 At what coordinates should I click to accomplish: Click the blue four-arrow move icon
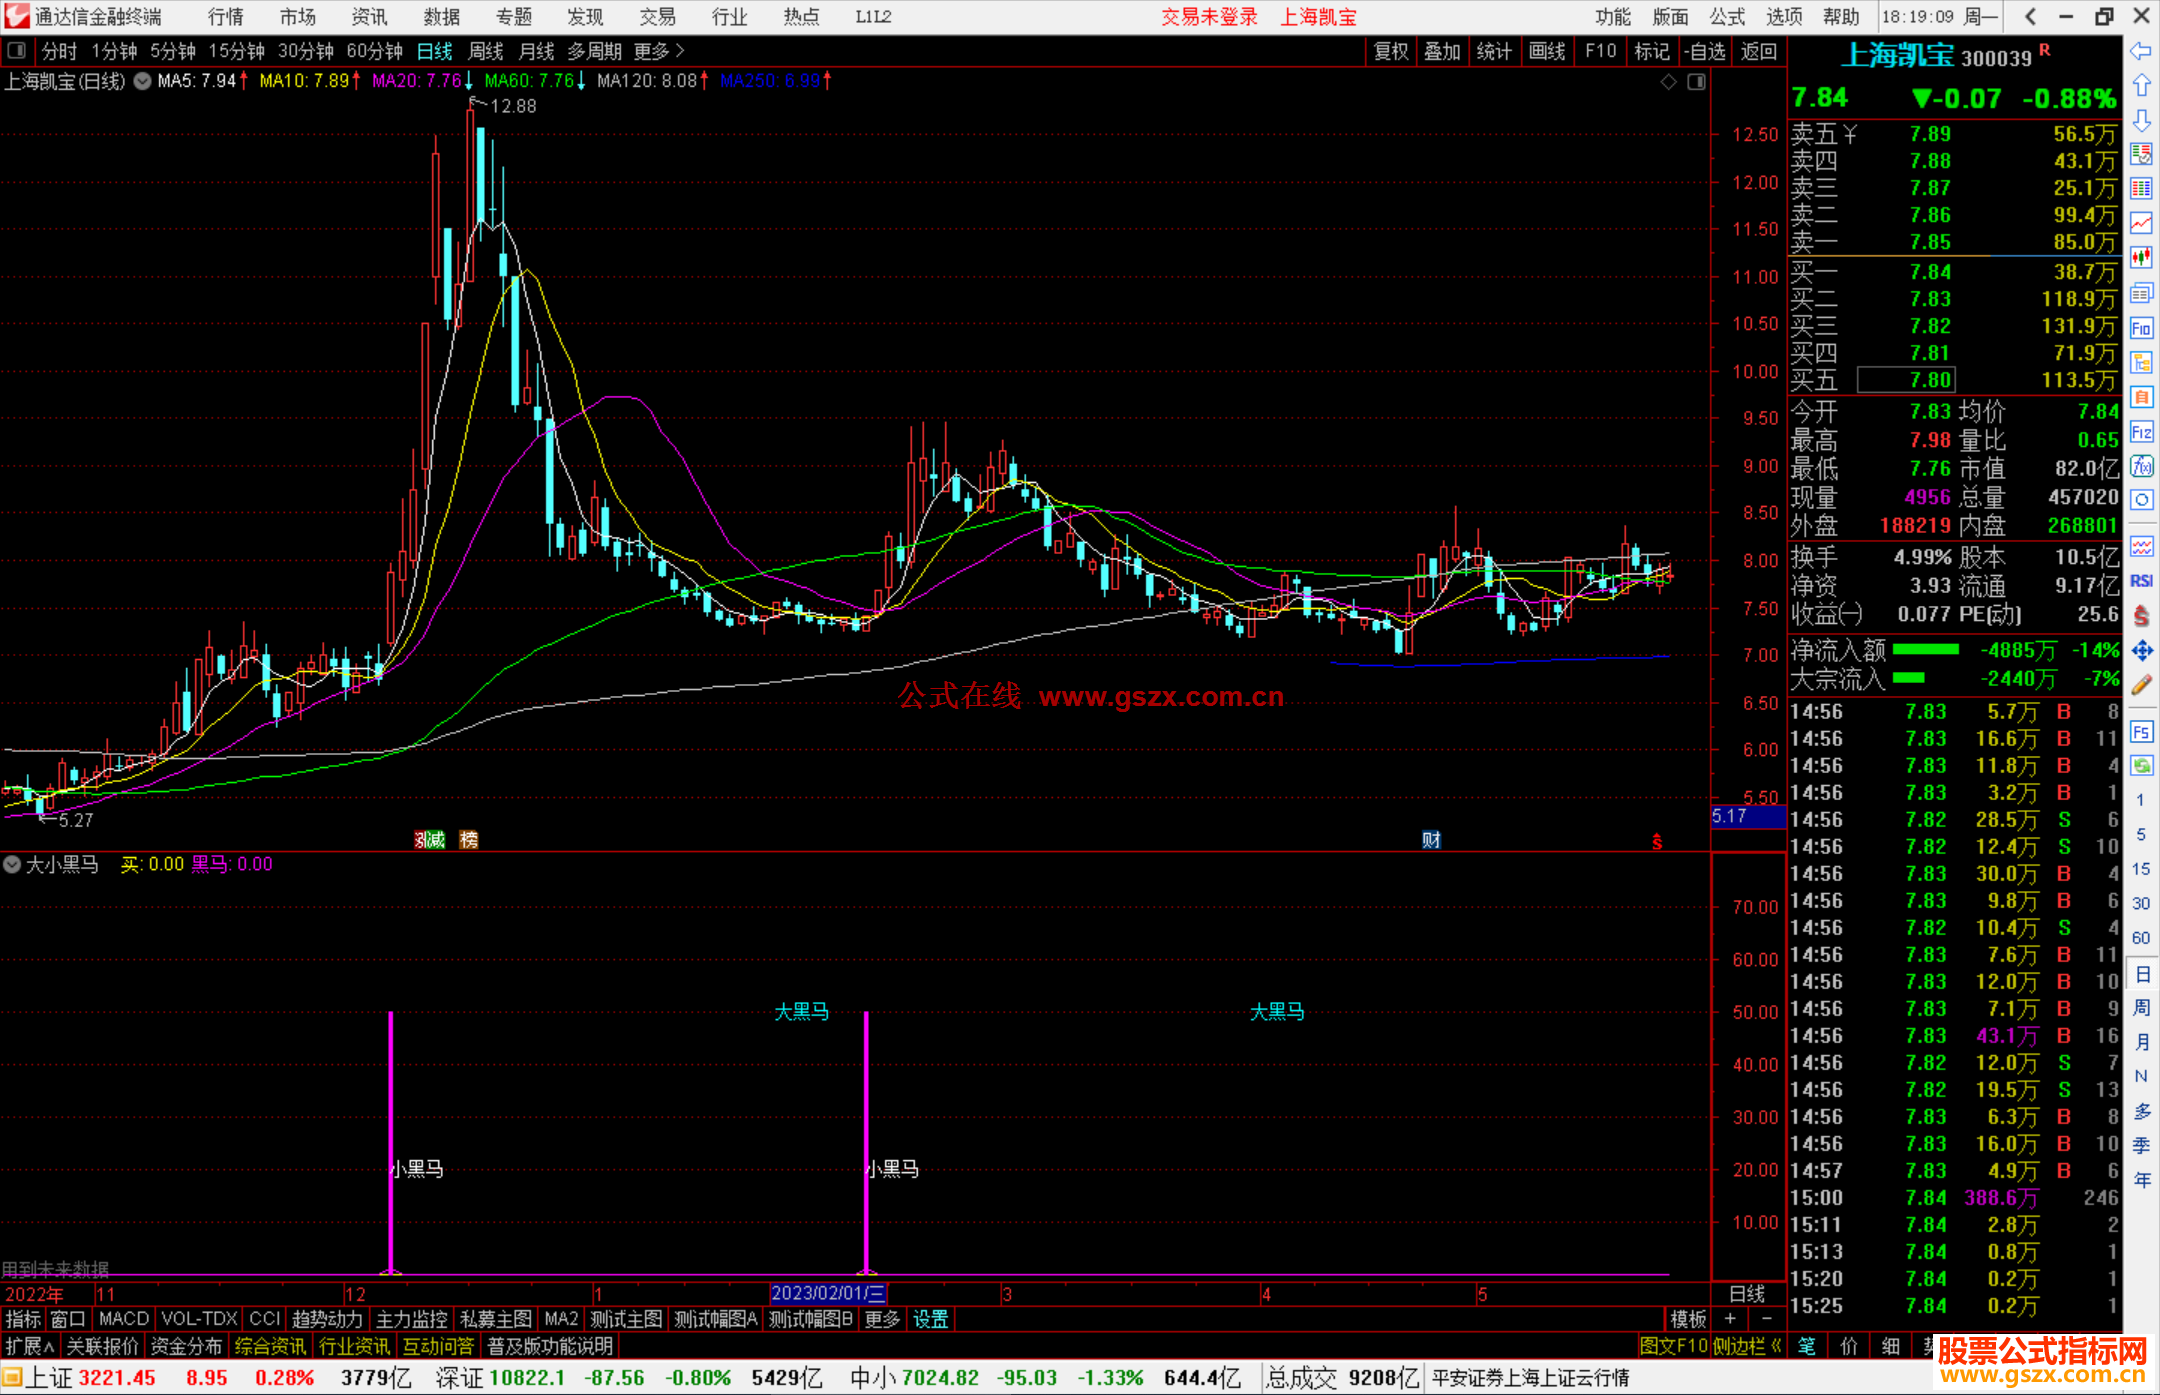pyautogui.click(x=2141, y=651)
